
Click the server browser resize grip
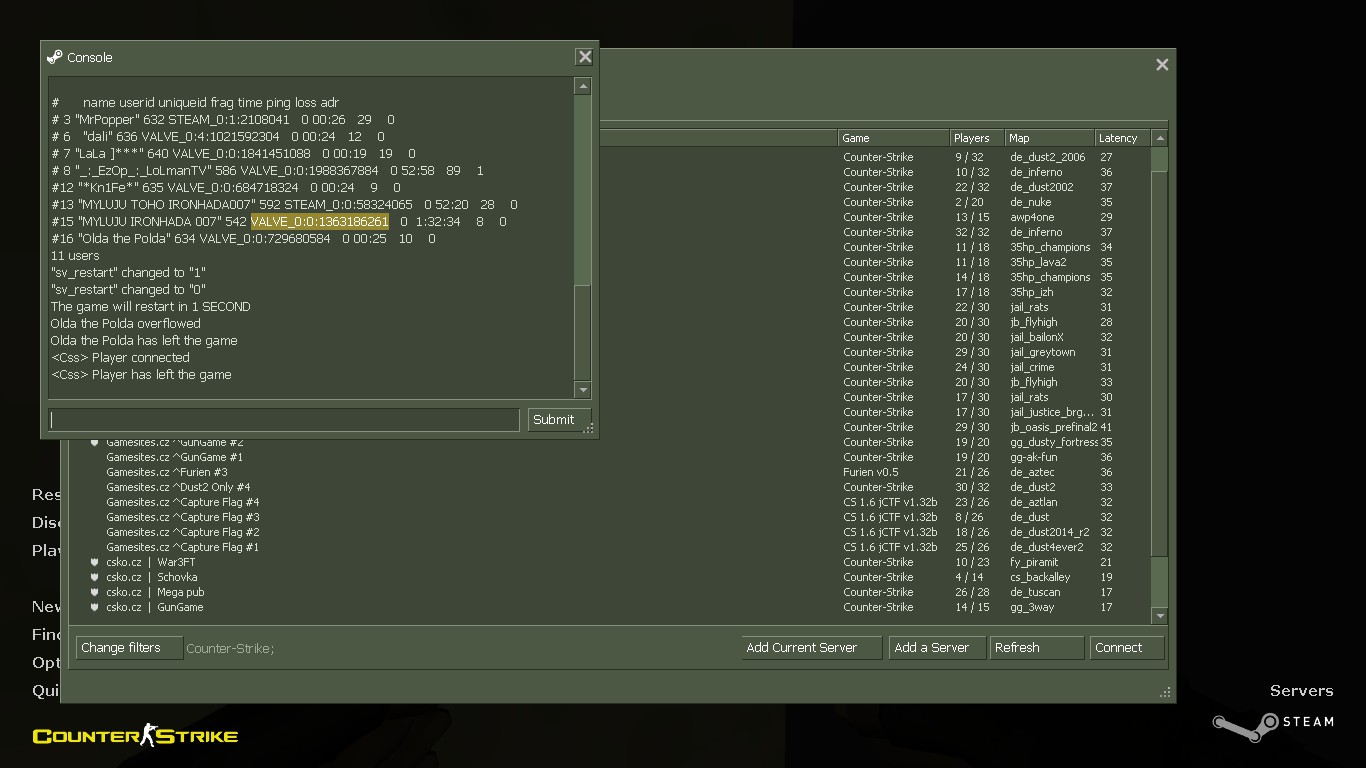tap(1165, 692)
